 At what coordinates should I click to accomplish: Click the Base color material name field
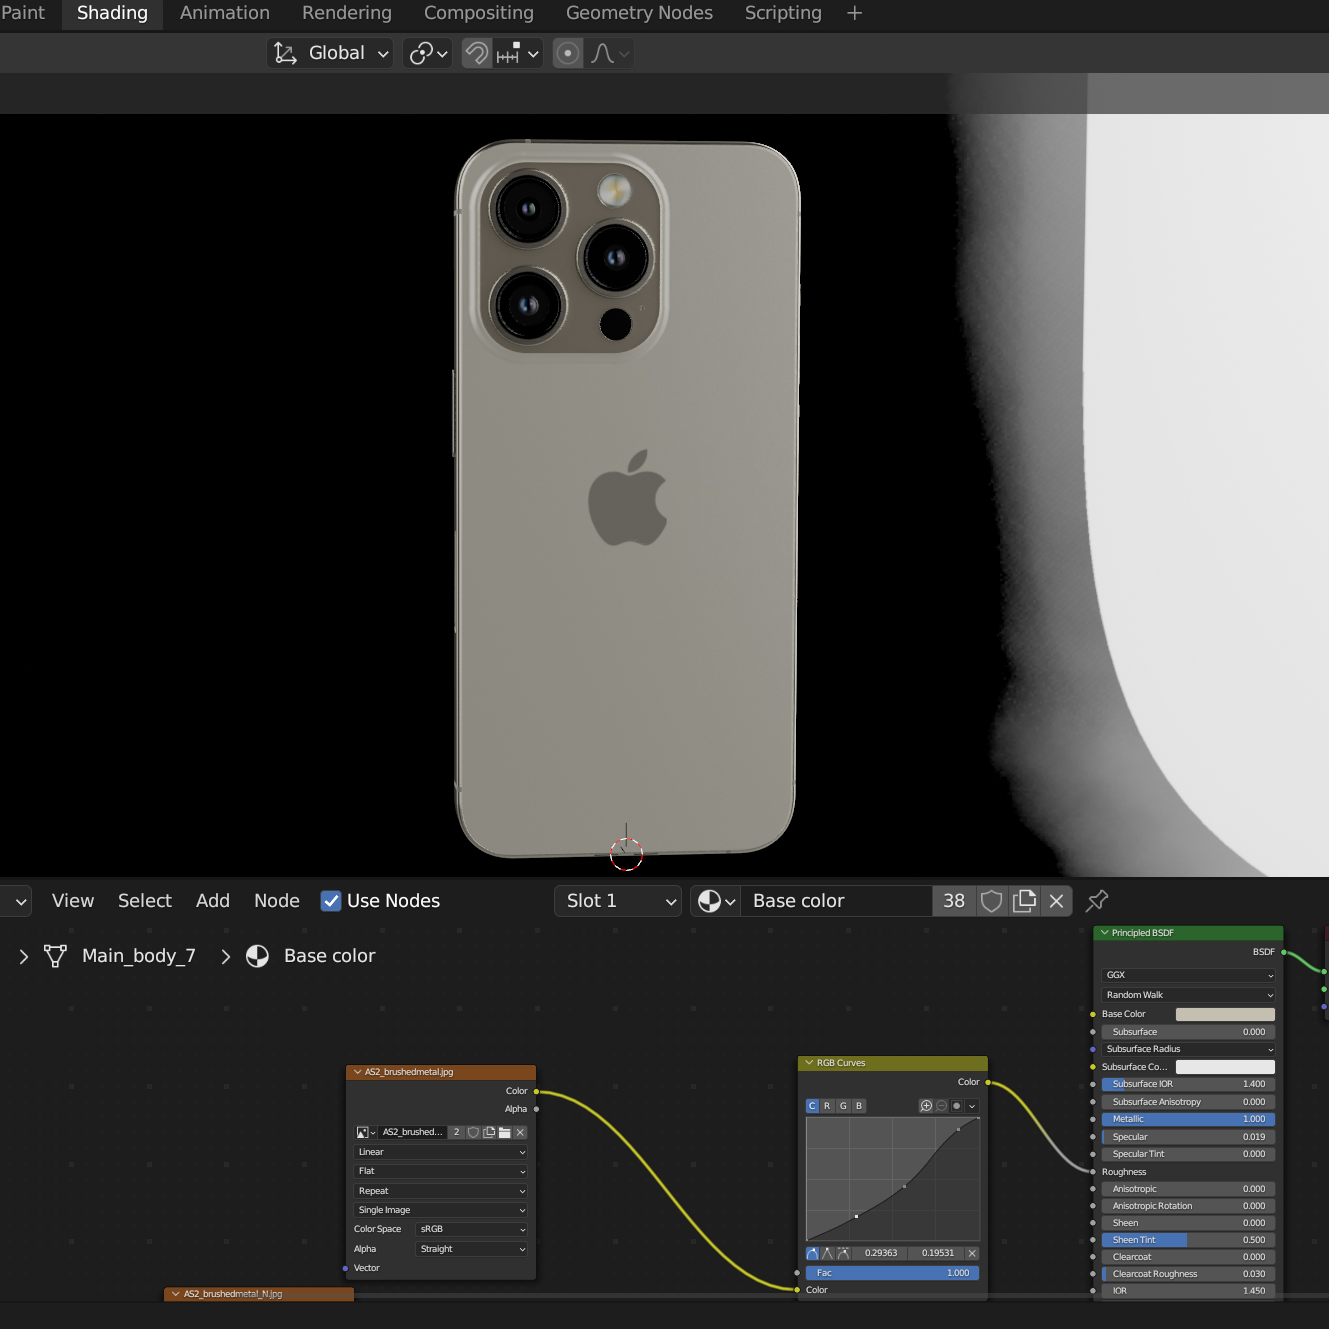(835, 901)
